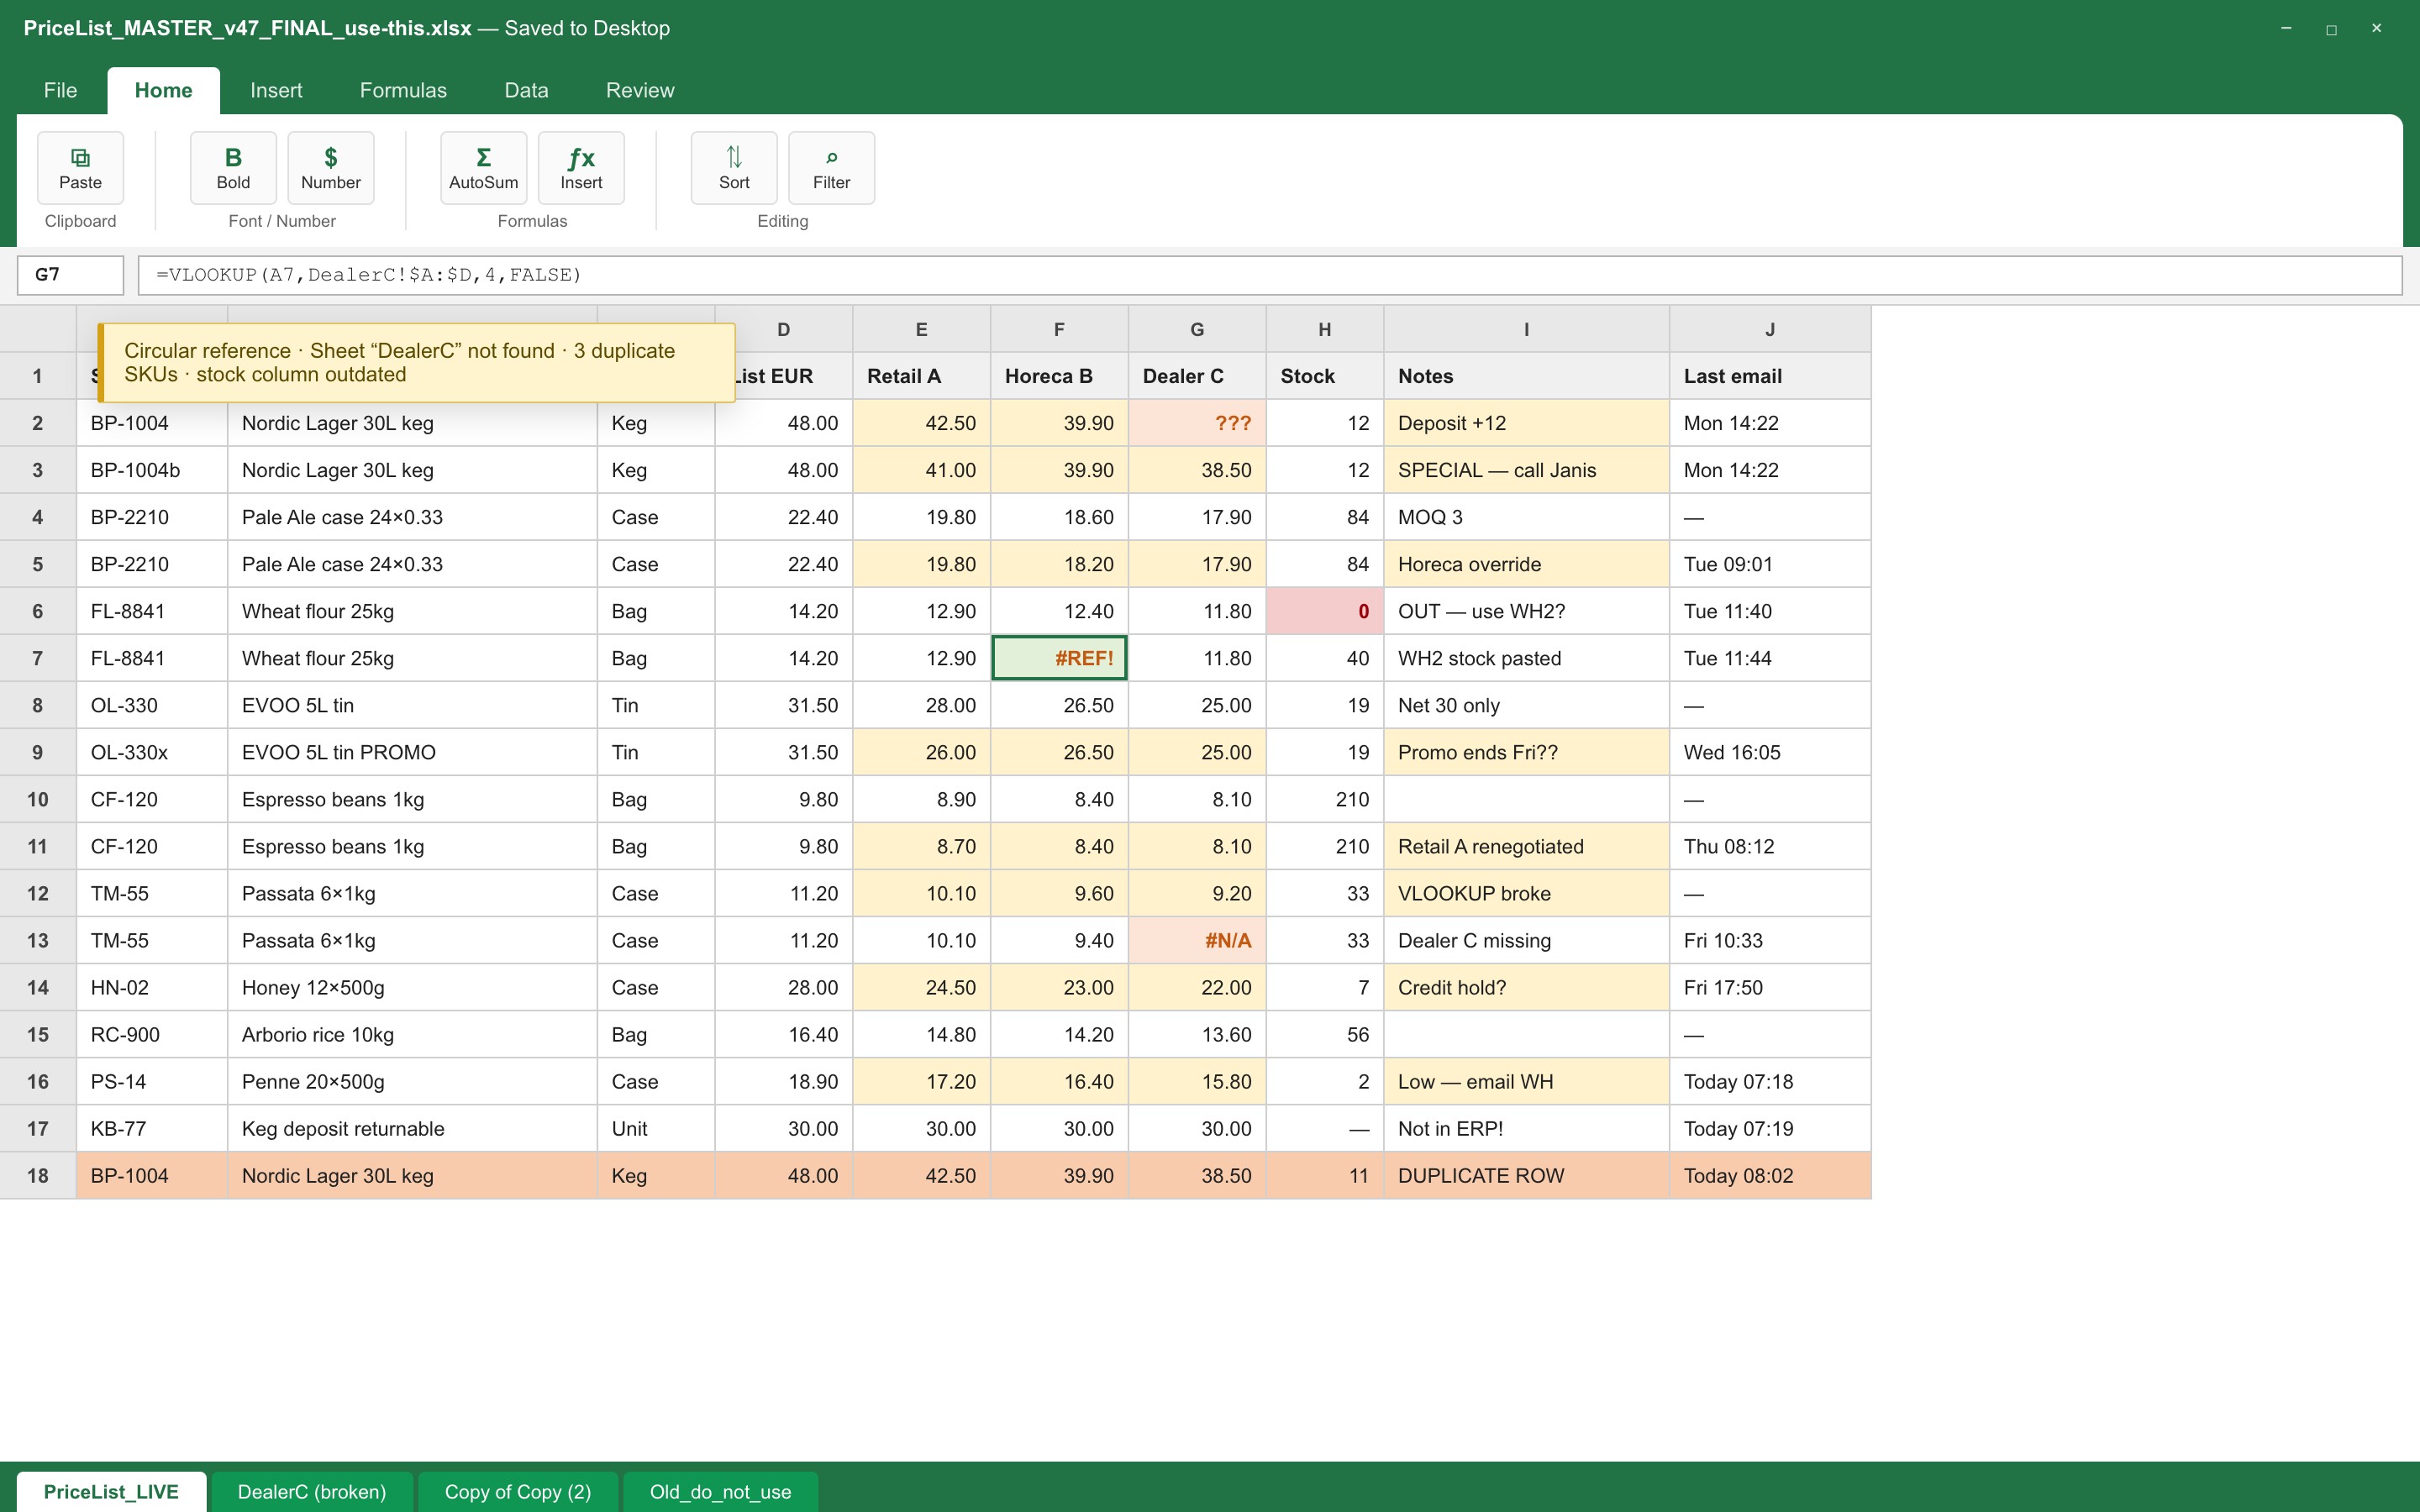
Task: Click into the formula bar
Action: tap(1270, 275)
